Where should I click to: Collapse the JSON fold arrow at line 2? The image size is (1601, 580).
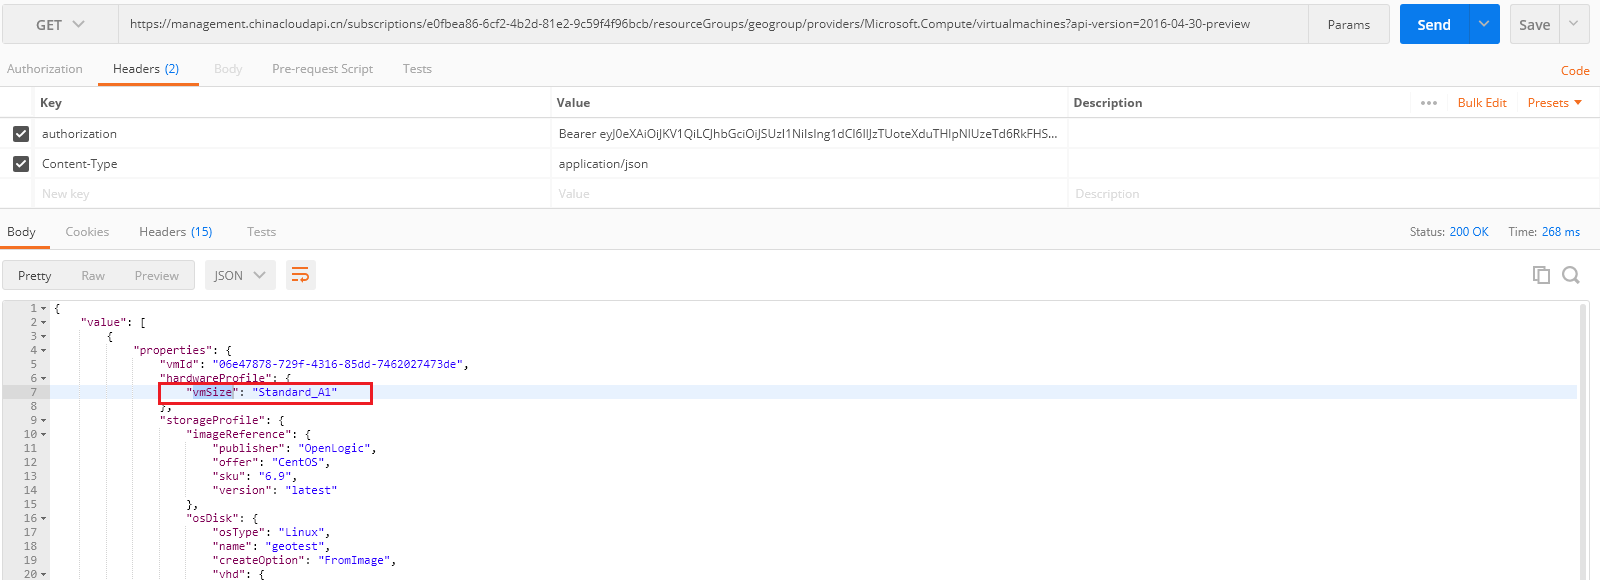[43, 323]
